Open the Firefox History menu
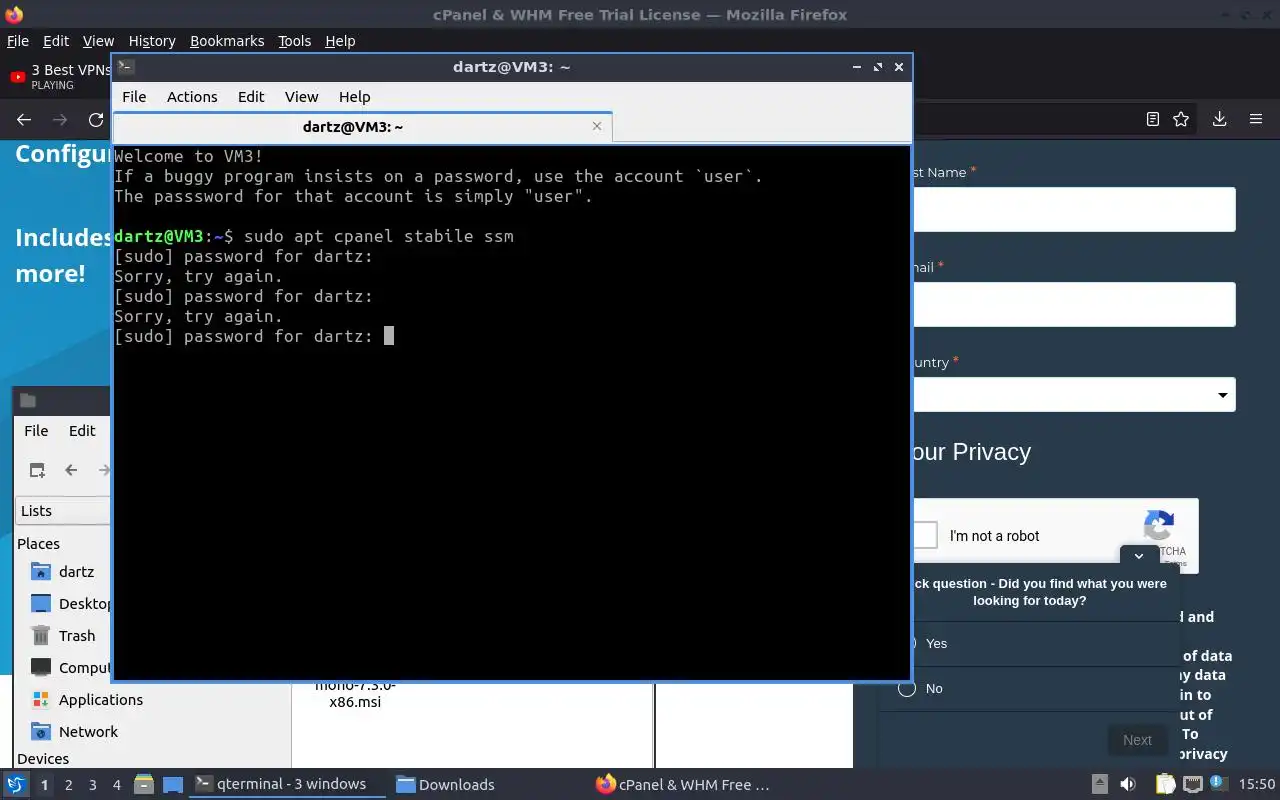1280x800 pixels. (152, 41)
